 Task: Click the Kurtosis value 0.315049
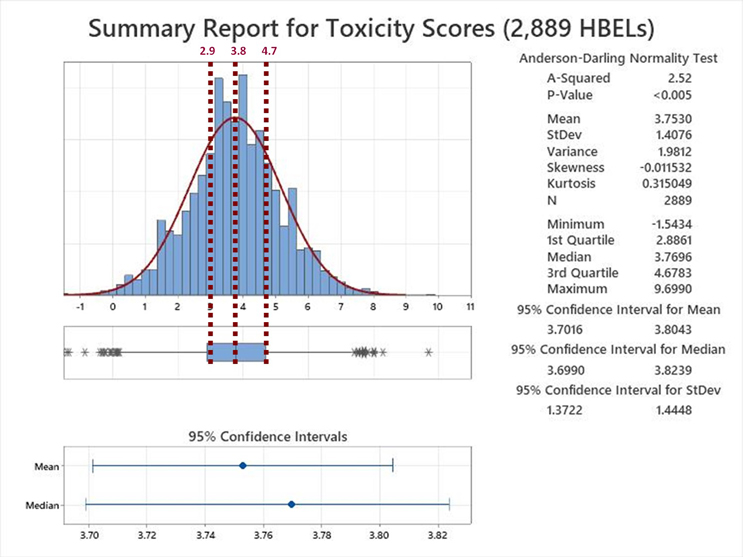(x=667, y=183)
